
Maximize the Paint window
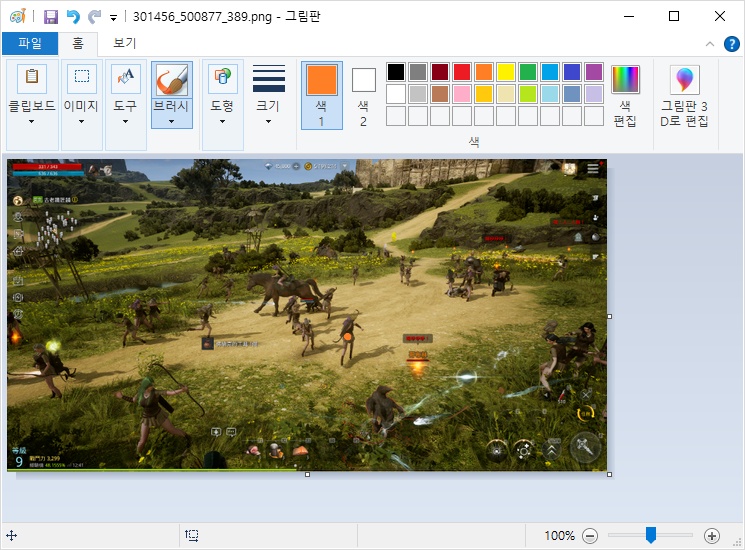[674, 16]
